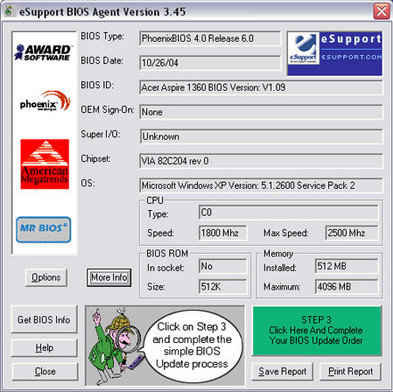The image size is (393, 392).
Task: Click the Super I/O field showing Unknown
Action: [x=261, y=136]
